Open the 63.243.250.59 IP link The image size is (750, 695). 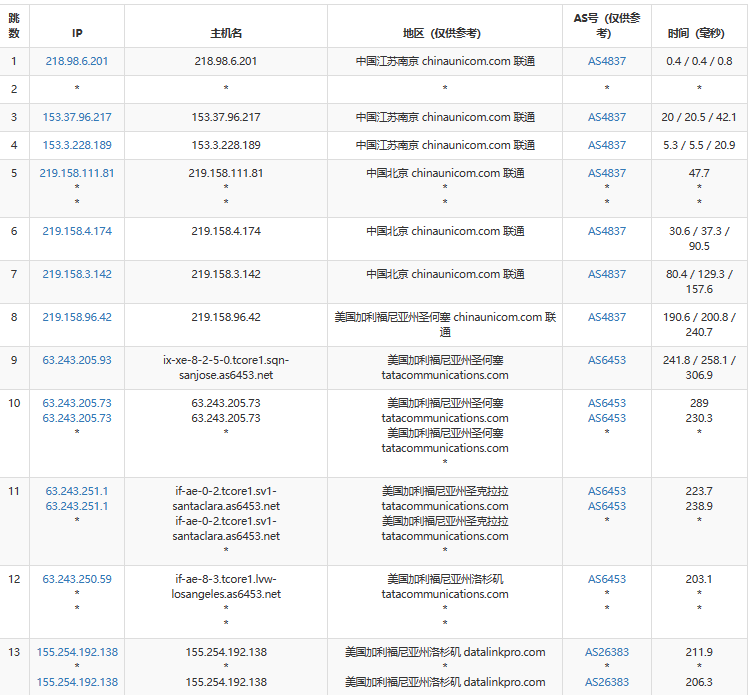77,579
